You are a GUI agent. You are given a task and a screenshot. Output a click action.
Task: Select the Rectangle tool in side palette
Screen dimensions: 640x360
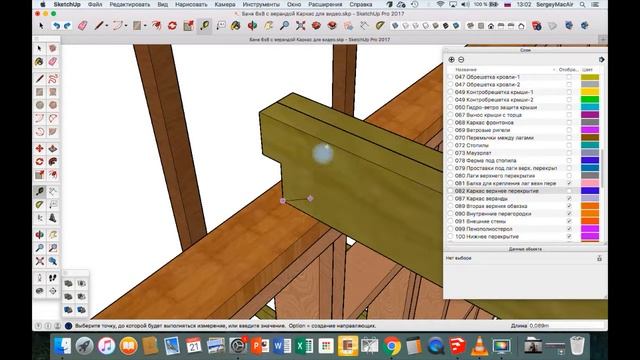click(x=40, y=92)
